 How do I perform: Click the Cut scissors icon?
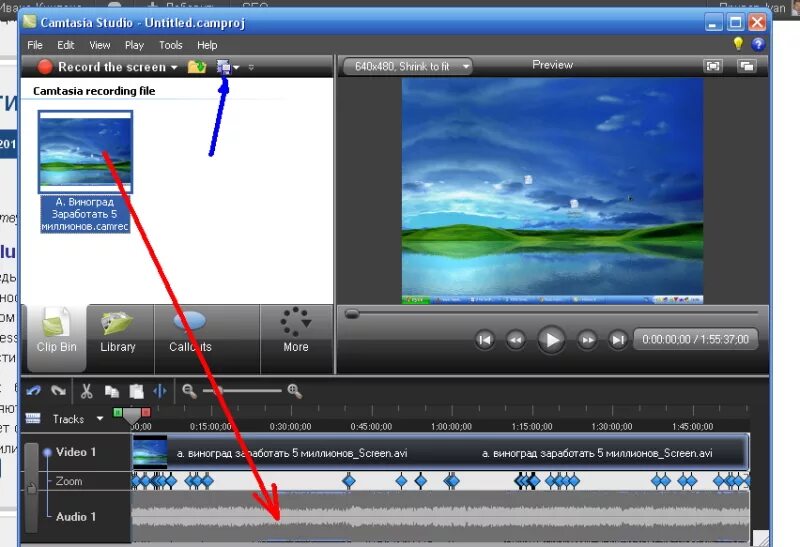pos(86,391)
